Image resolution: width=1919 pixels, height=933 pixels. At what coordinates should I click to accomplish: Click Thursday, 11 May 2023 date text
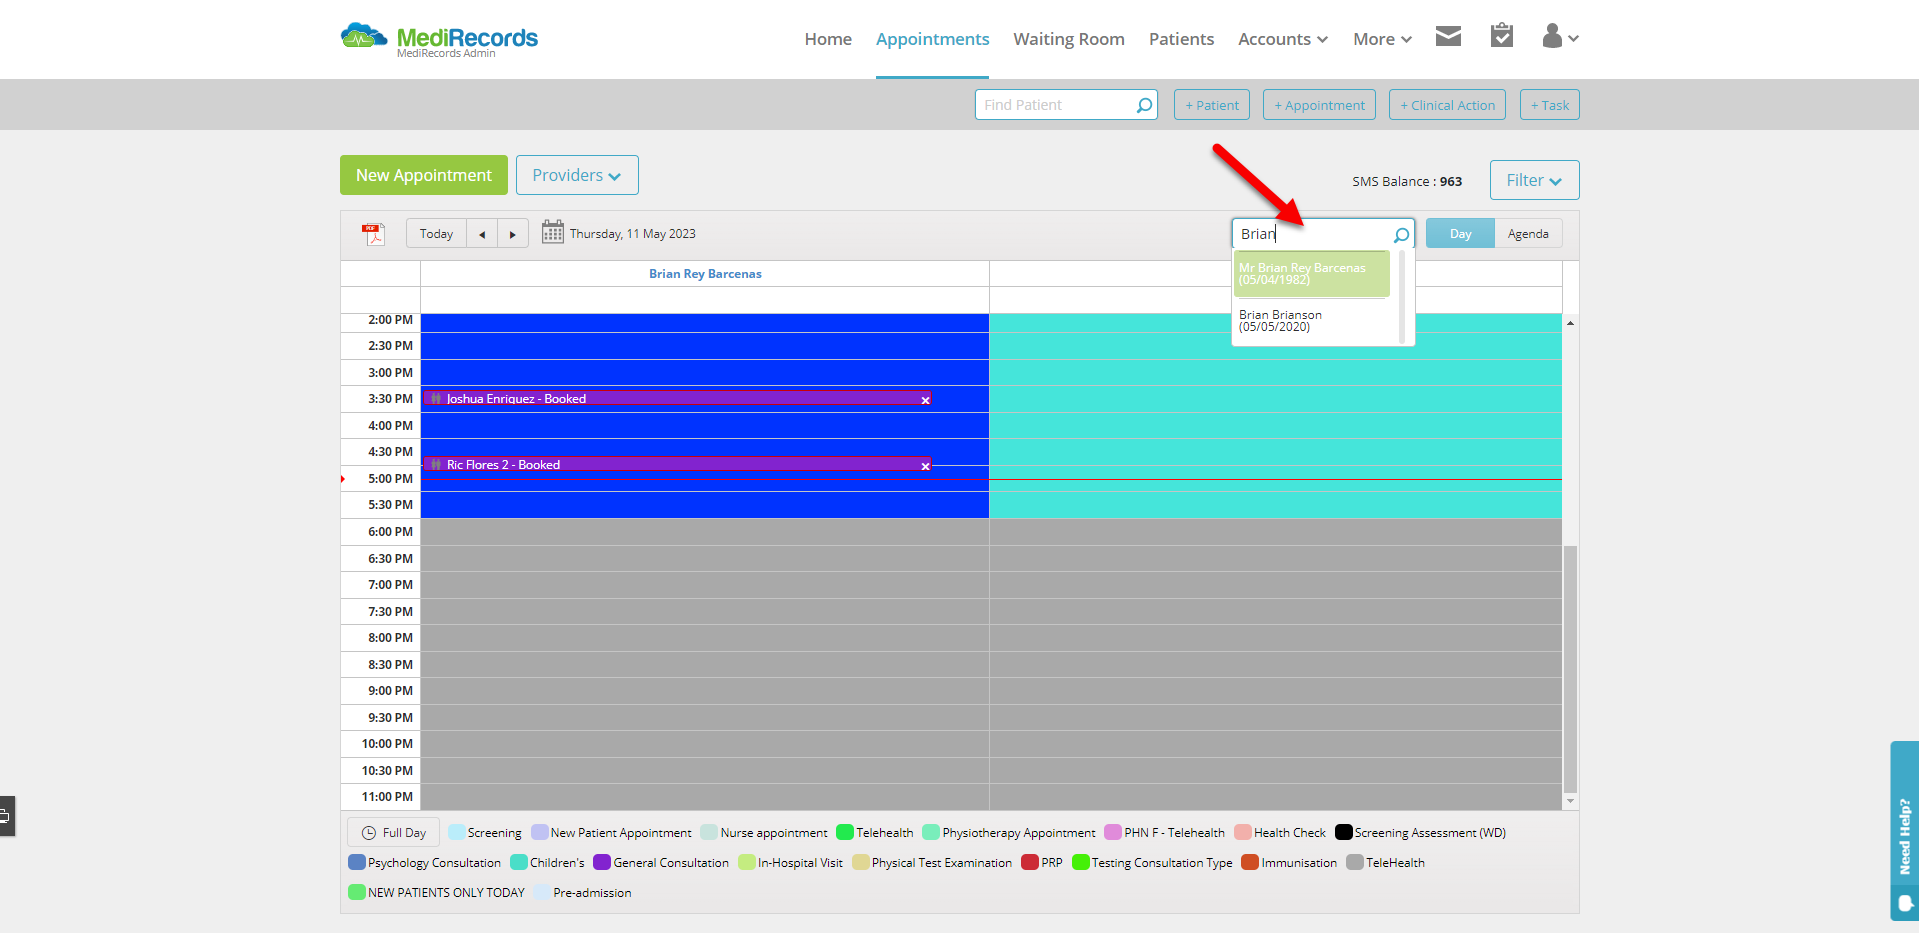click(633, 234)
